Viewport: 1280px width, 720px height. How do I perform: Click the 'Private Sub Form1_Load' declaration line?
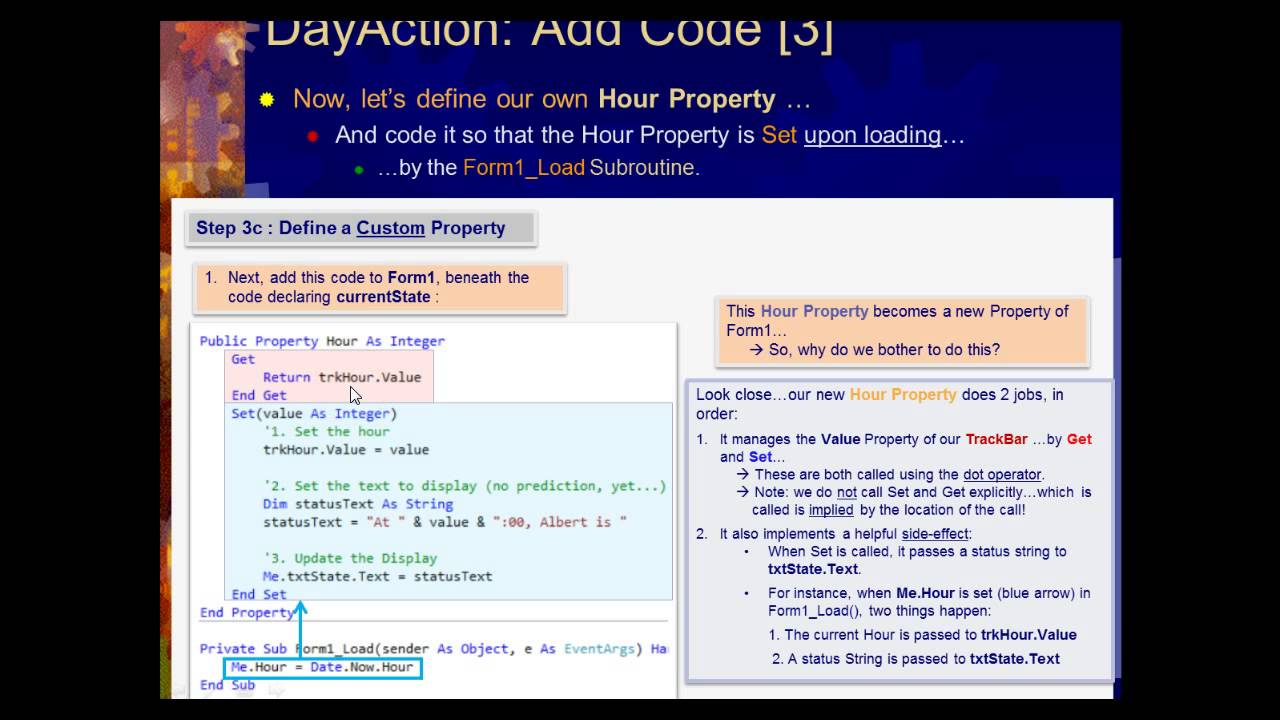point(433,649)
